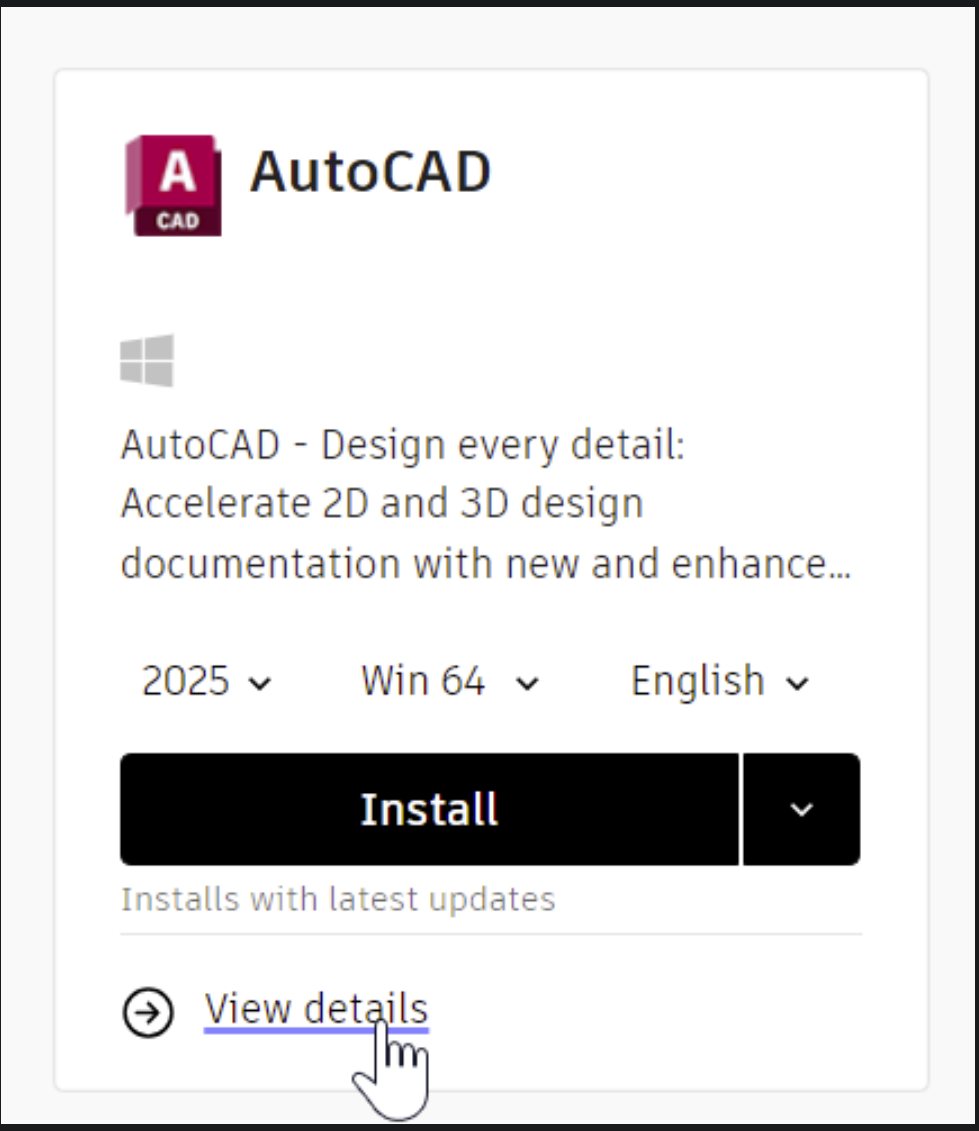Click the chevron arrow next to 2025
The width and height of the screenshot is (979, 1131).
coord(260,684)
